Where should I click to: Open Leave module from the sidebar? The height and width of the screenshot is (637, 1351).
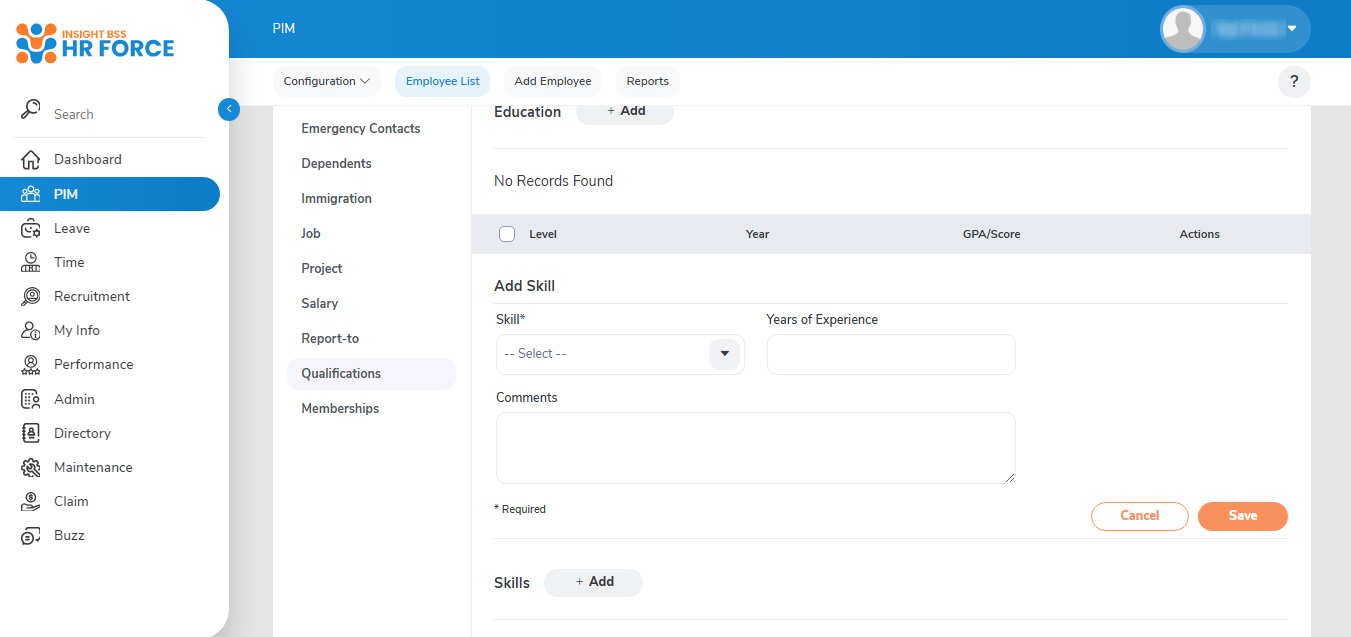[72, 228]
